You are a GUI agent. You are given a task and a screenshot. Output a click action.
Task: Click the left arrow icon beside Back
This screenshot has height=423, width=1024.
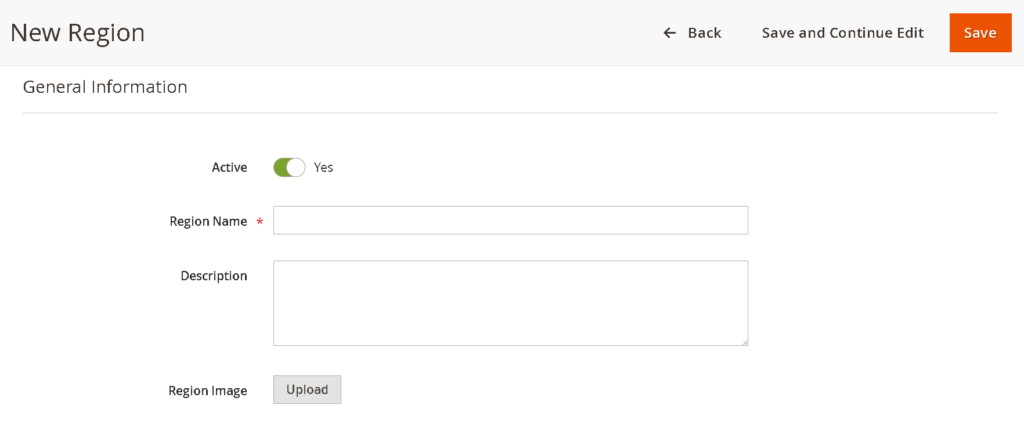click(x=670, y=33)
